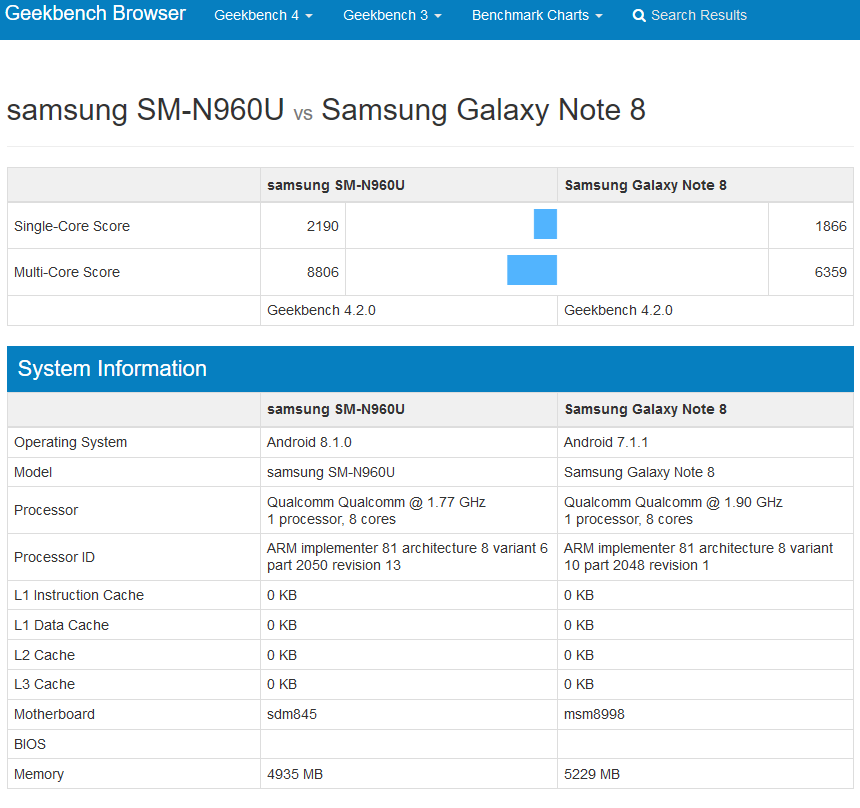
Task: Click the L3 Cache row label
Action: (x=44, y=685)
